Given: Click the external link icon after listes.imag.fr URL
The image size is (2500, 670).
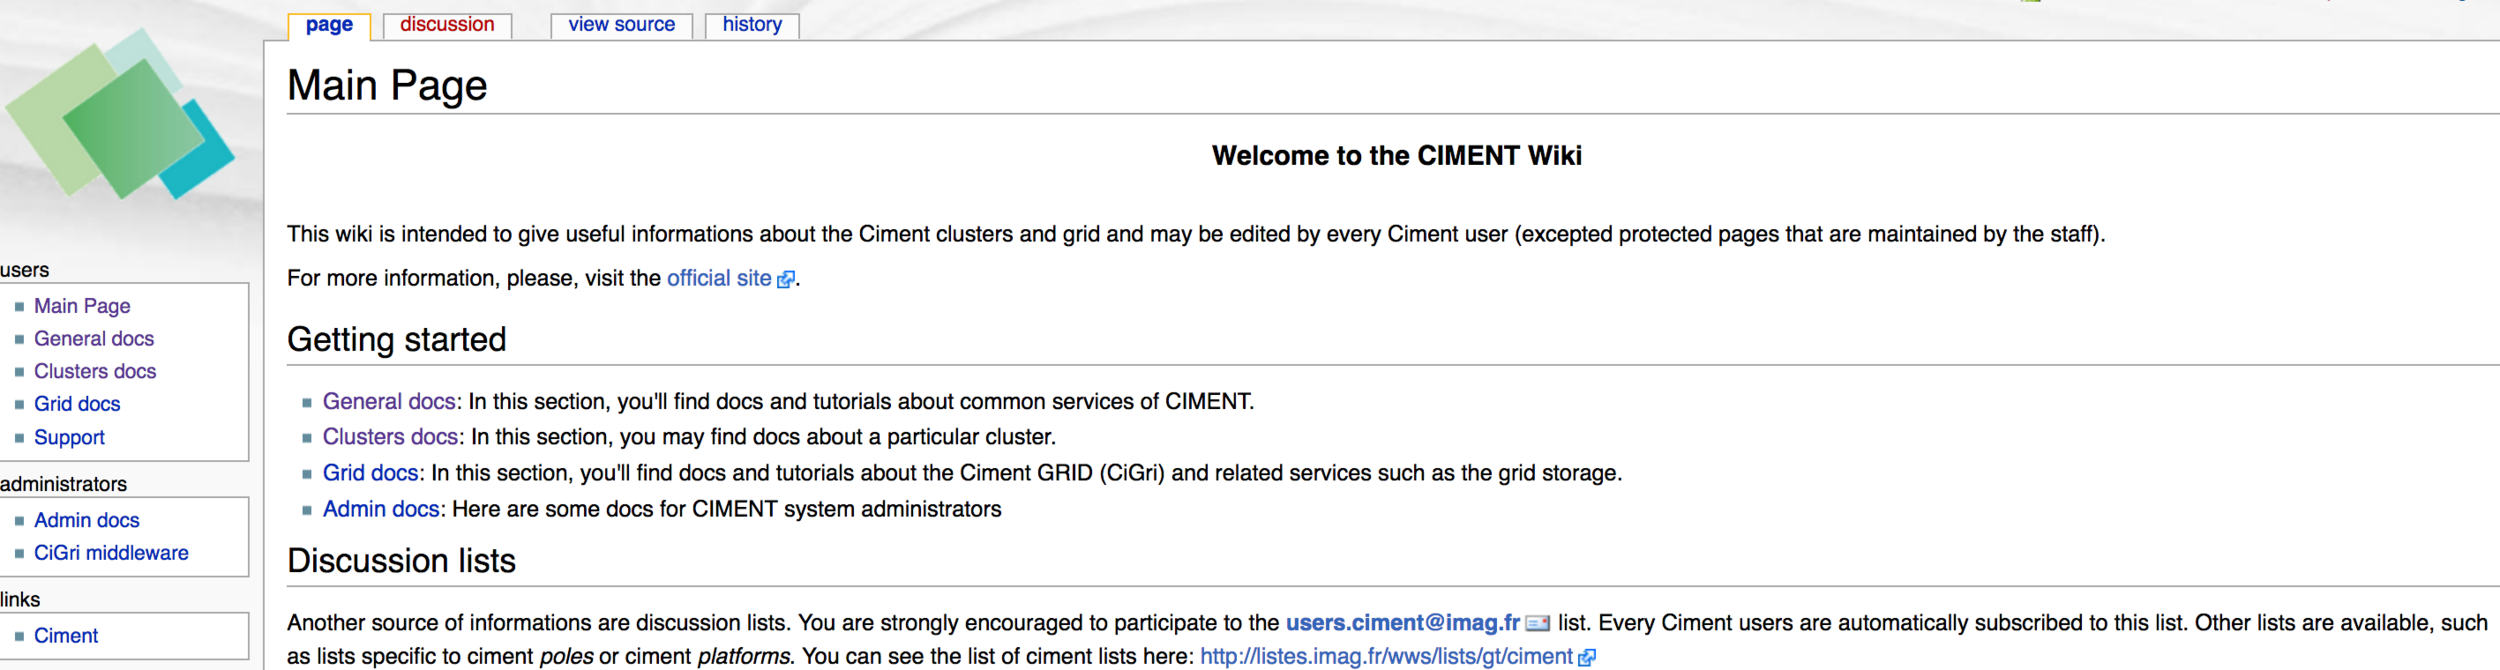Looking at the screenshot, I should click(1587, 658).
